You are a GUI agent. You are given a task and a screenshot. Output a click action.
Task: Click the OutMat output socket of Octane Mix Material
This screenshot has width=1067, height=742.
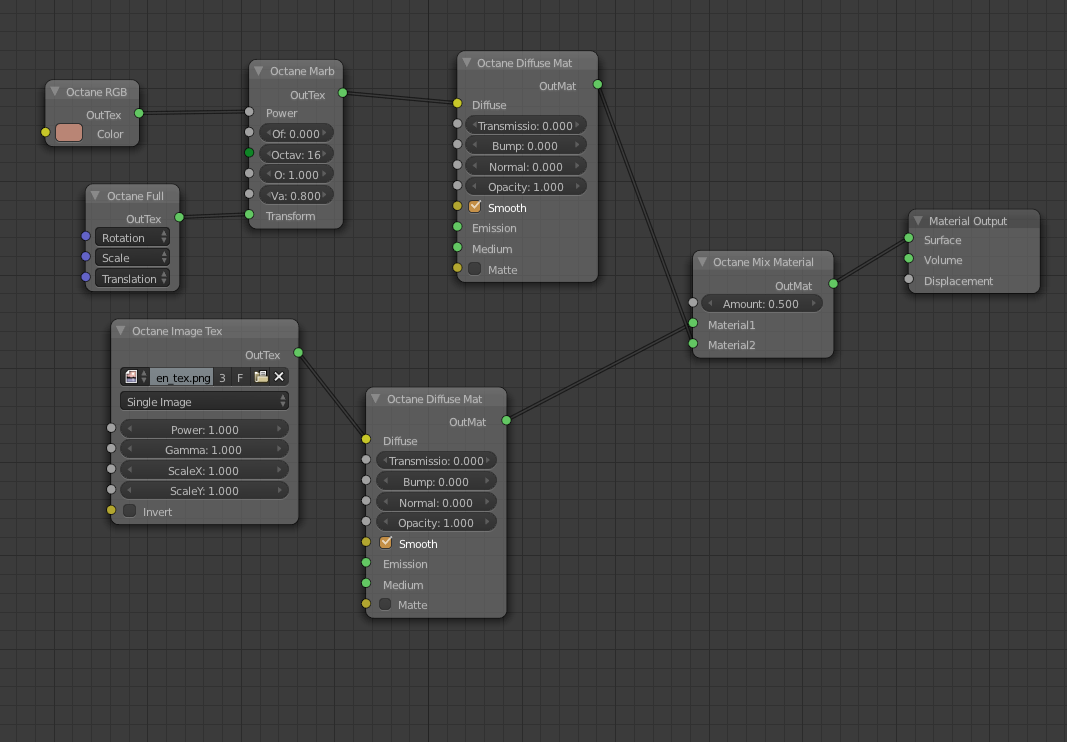[833, 284]
